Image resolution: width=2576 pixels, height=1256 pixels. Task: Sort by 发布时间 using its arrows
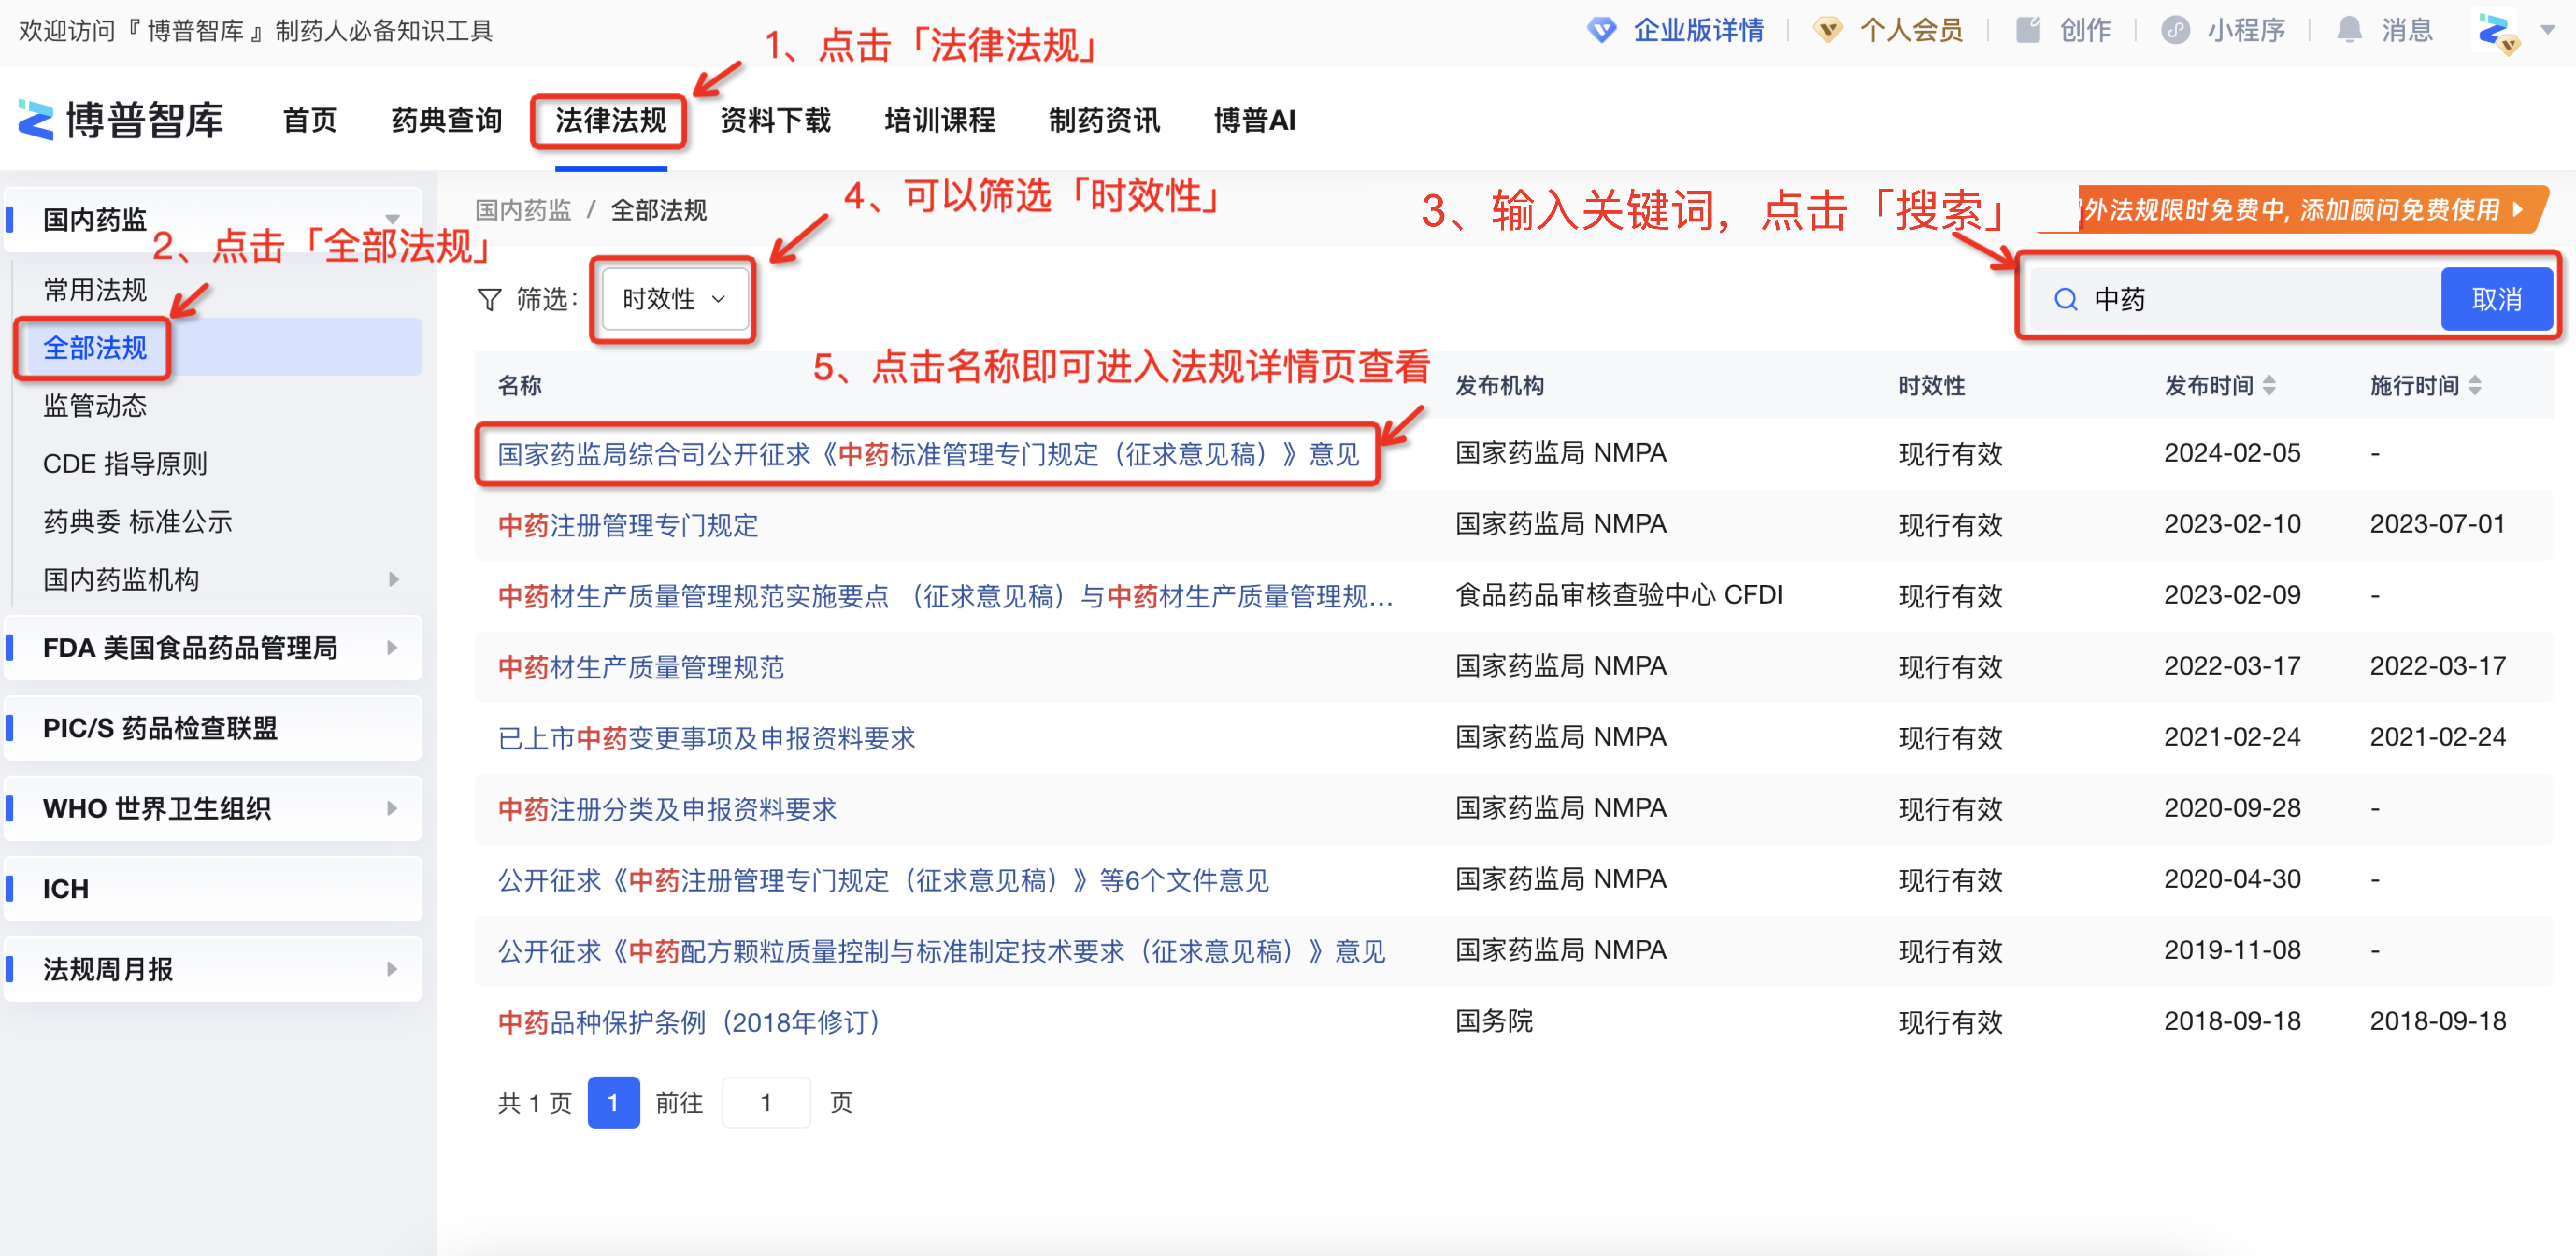coord(2269,385)
